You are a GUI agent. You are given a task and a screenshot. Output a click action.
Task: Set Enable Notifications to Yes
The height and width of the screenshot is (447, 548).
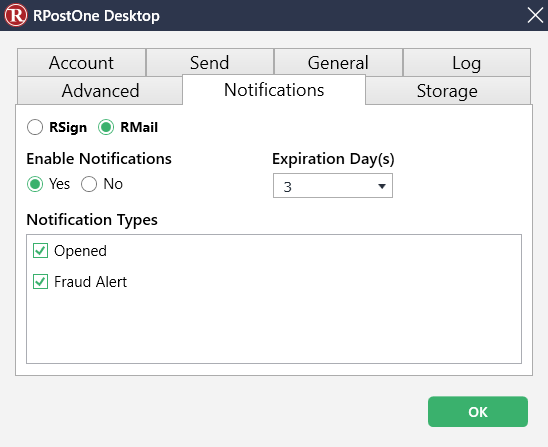pos(35,184)
